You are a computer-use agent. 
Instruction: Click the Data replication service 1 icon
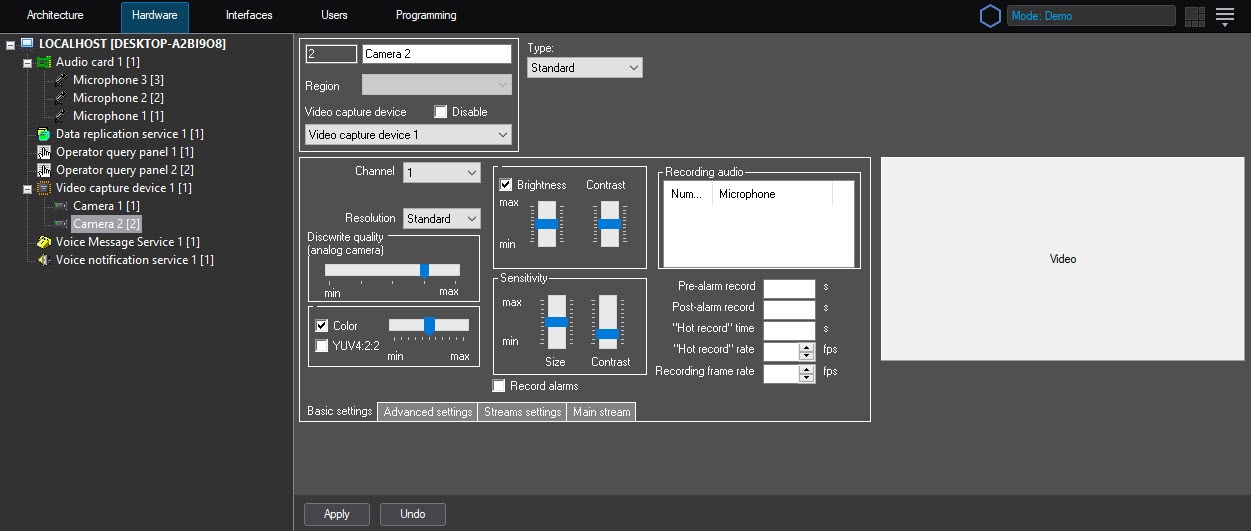coord(44,134)
